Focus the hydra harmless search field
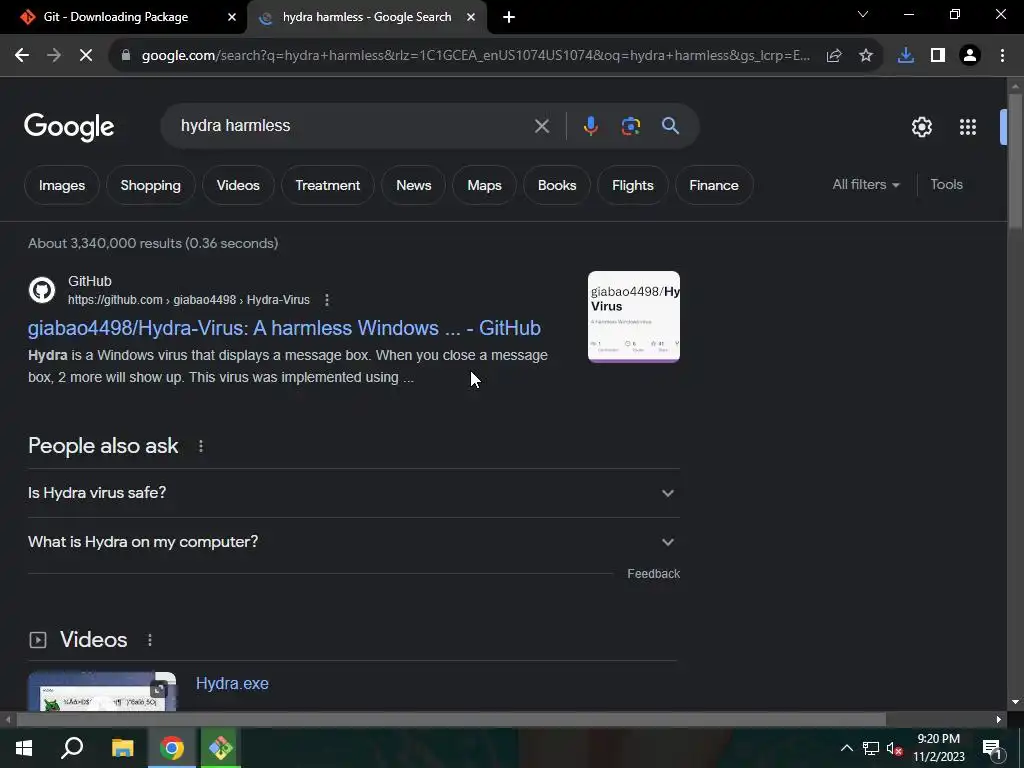 (x=353, y=126)
